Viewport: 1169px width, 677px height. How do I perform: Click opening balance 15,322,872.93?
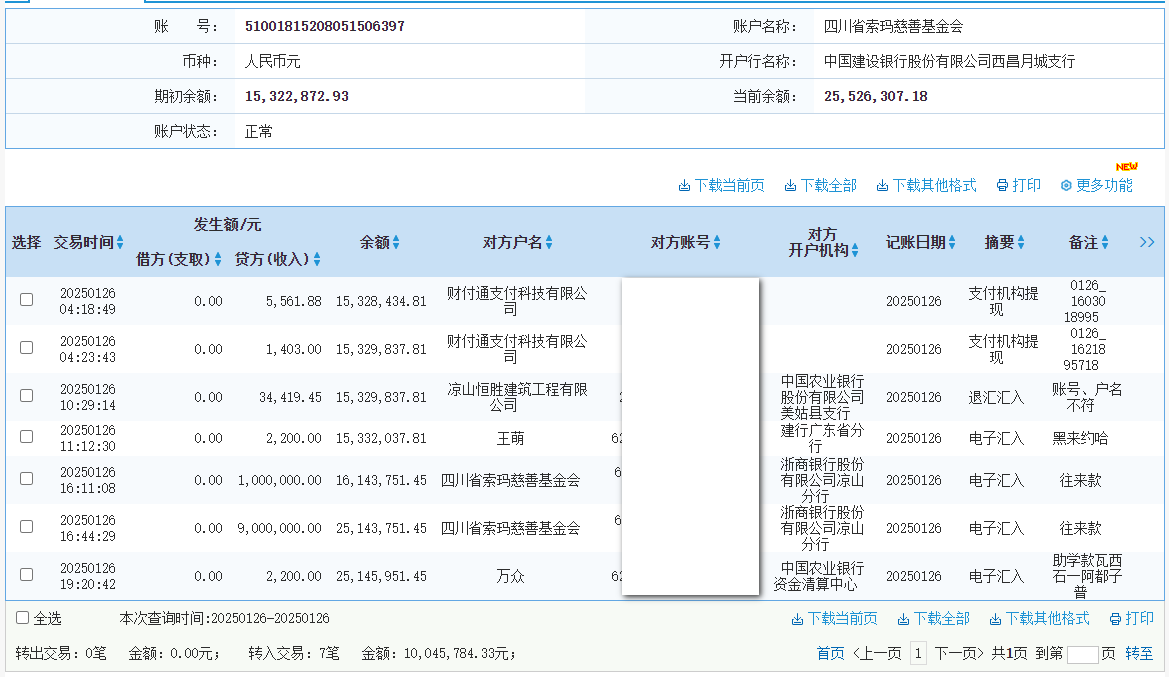click(x=297, y=96)
